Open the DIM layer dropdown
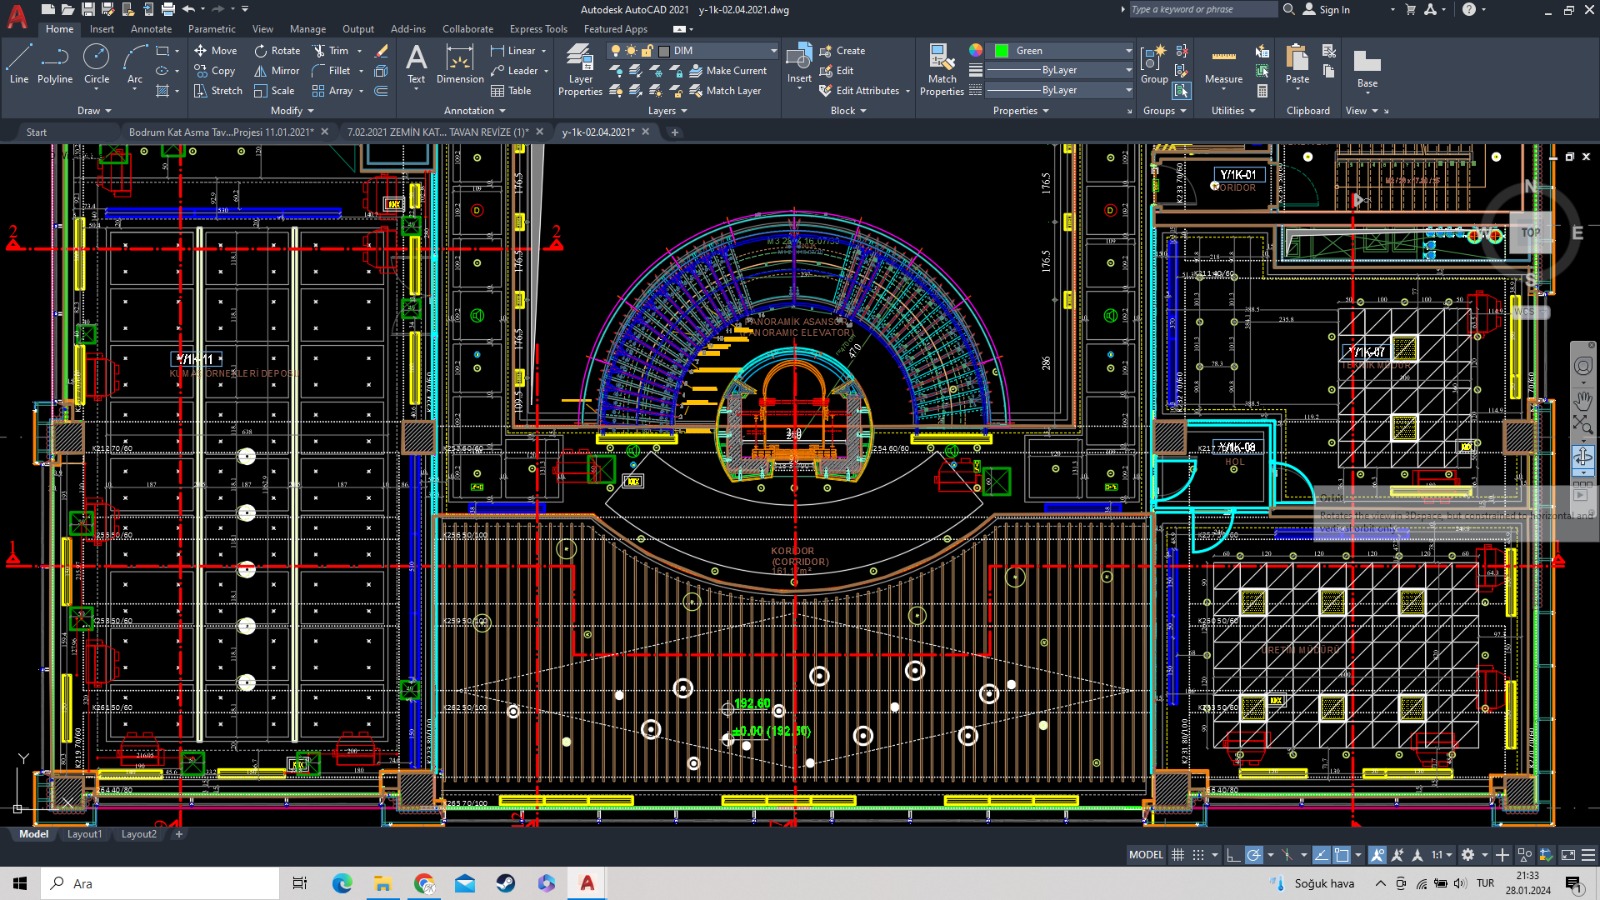Screen dimensions: 1600x900 pos(773,50)
